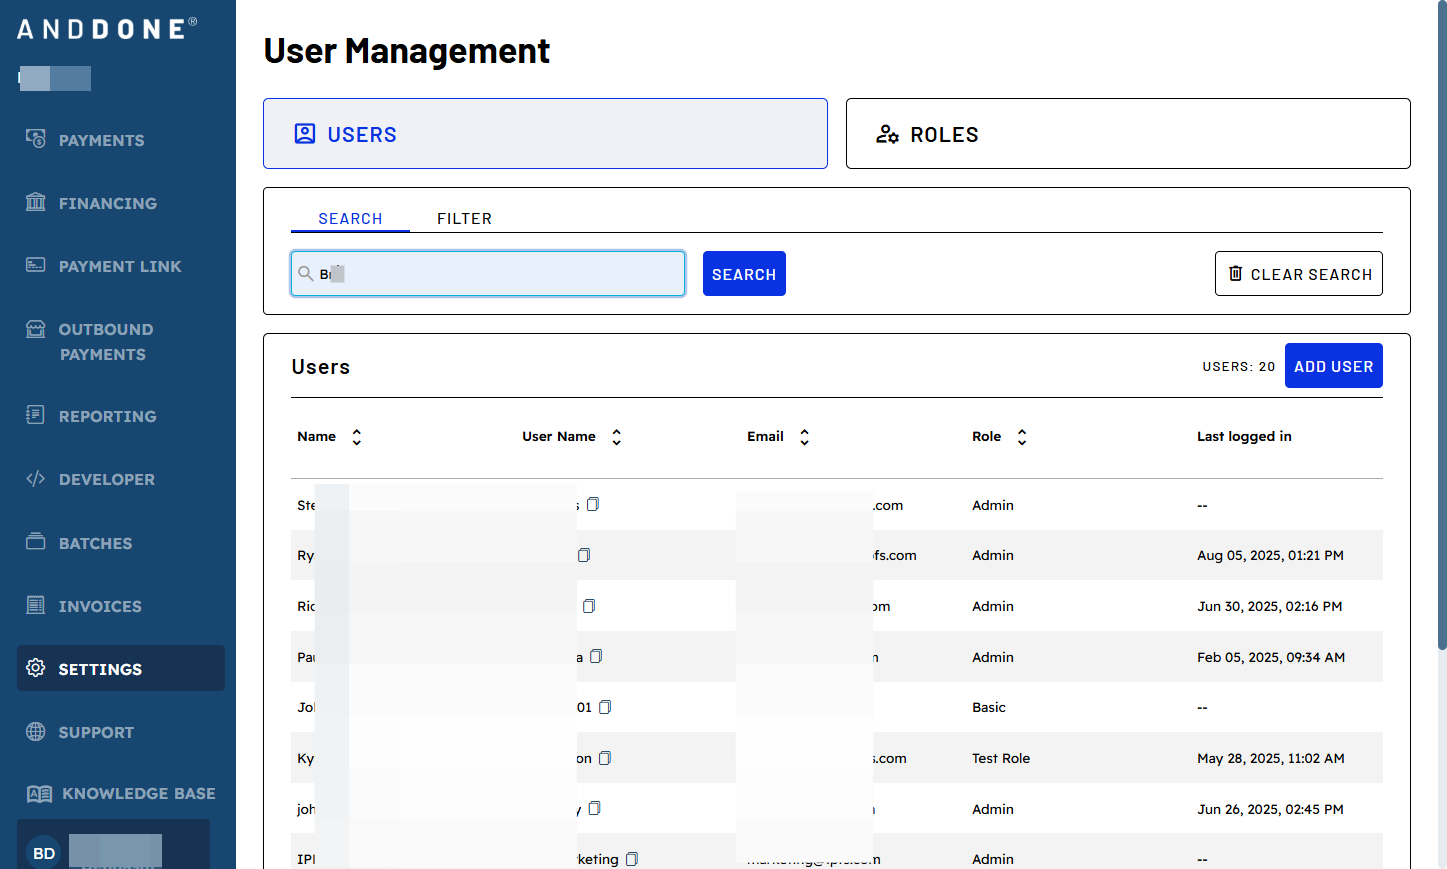The width and height of the screenshot is (1447, 869).
Task: Click the ANDDONE logo
Action: 106,29
